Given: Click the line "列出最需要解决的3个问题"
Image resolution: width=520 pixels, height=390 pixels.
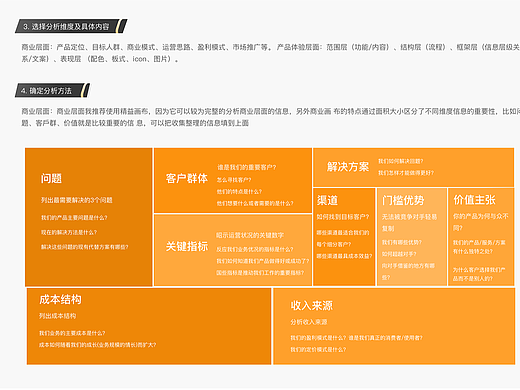Looking at the screenshot, I should pos(77,200).
